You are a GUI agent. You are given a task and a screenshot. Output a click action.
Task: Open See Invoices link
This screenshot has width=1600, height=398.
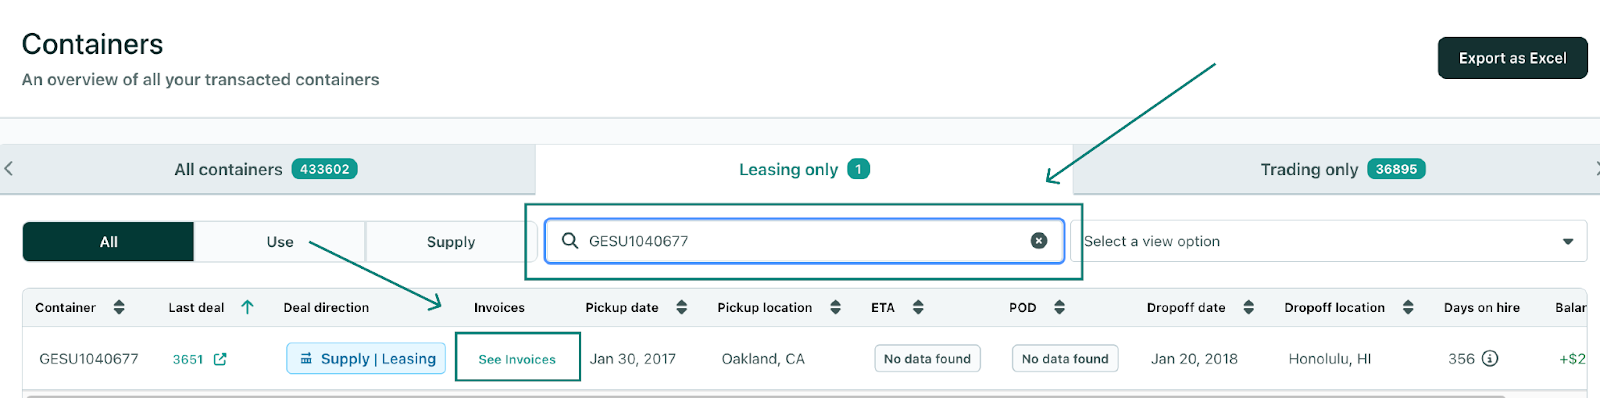[517, 359]
